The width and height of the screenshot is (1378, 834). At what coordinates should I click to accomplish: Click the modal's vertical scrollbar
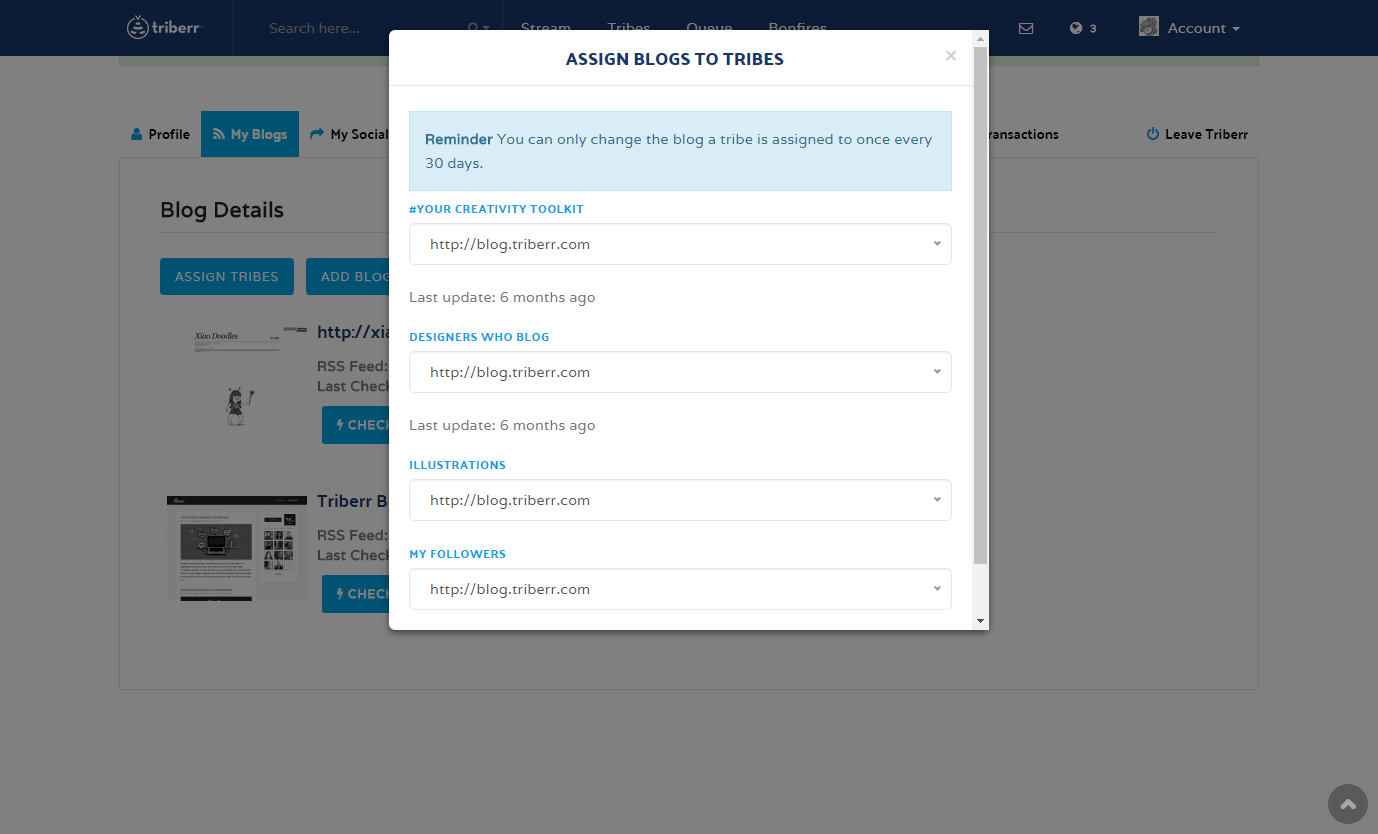point(981,300)
